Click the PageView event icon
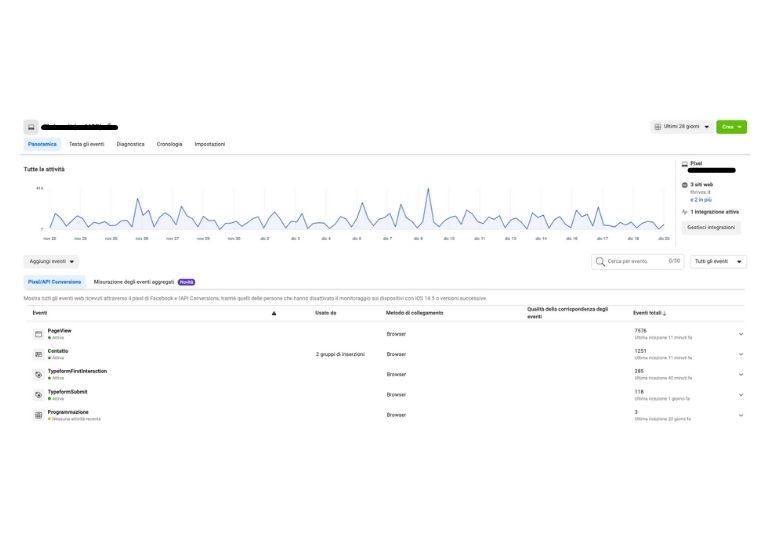 click(38, 334)
